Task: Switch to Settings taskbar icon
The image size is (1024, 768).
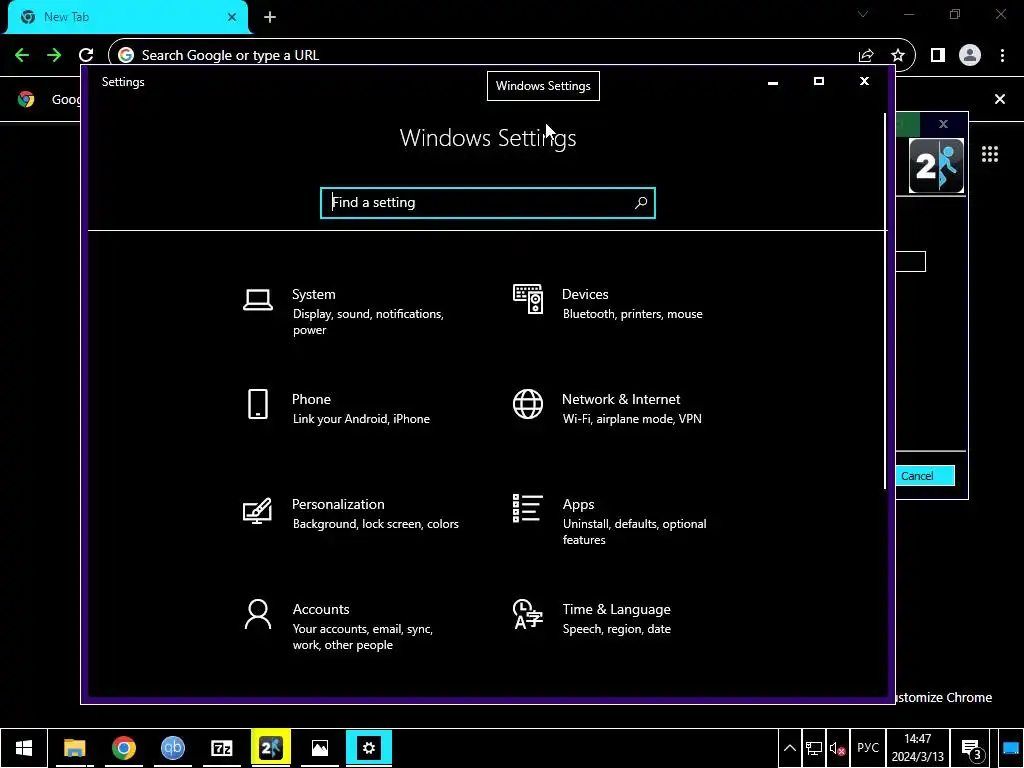Action: point(369,748)
